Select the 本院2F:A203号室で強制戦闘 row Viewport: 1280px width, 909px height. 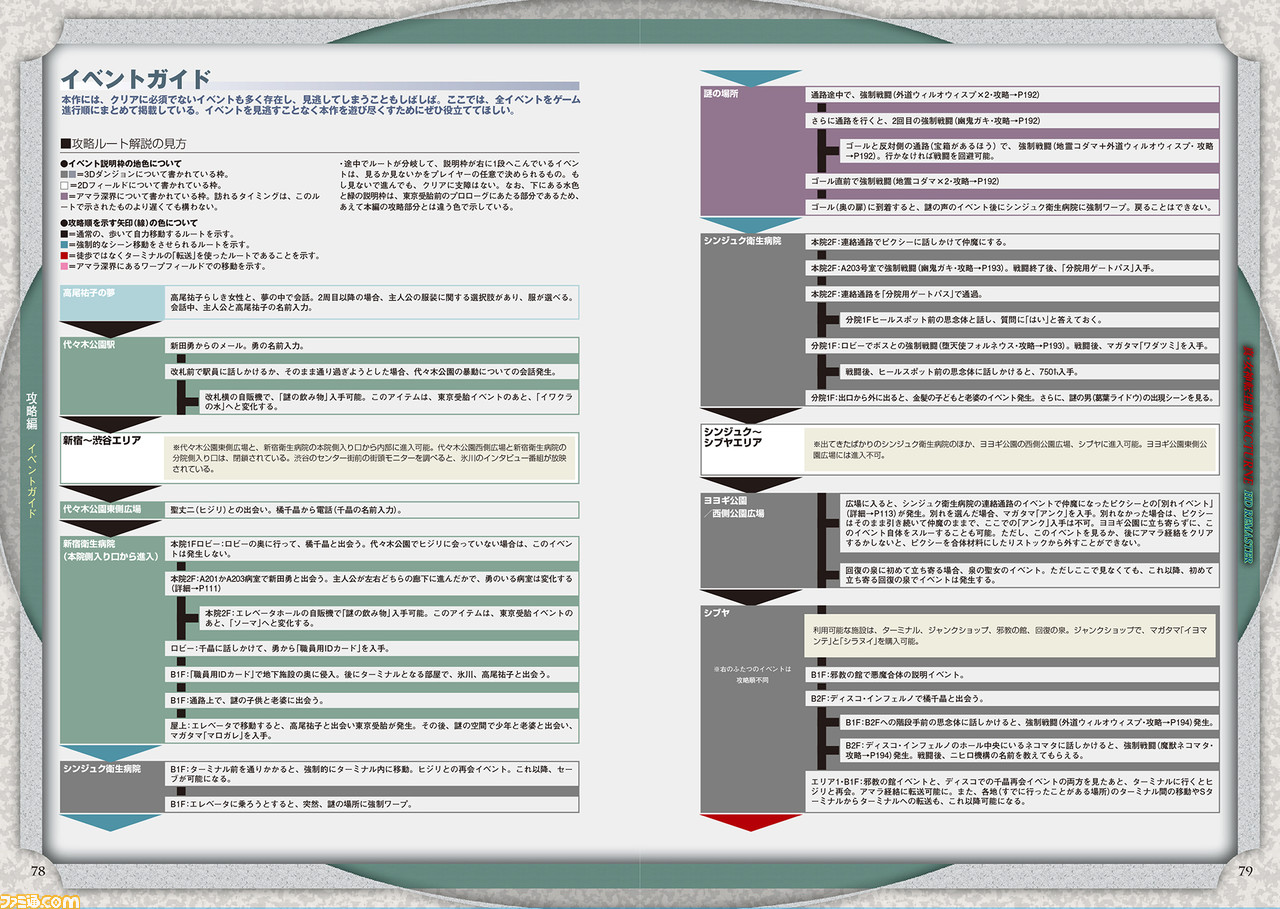point(1011,268)
